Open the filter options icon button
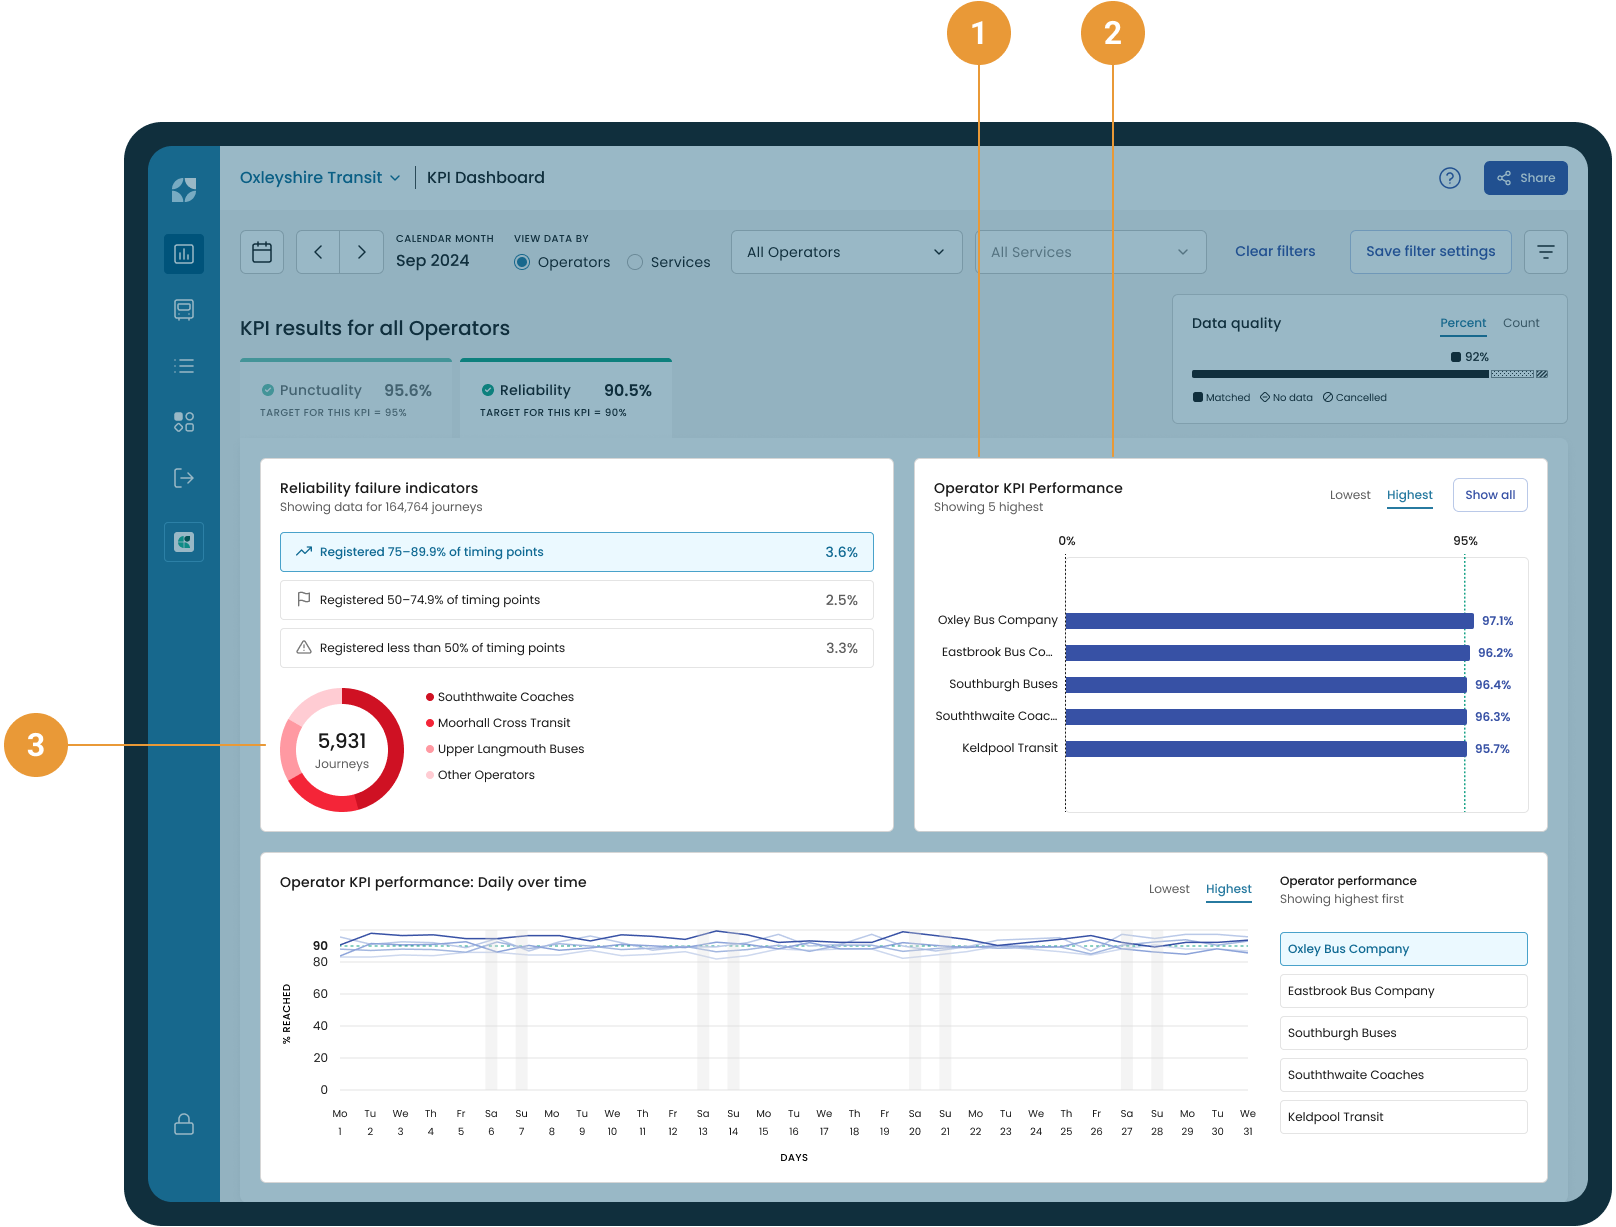This screenshot has width=1616, height=1227. coord(1545,252)
